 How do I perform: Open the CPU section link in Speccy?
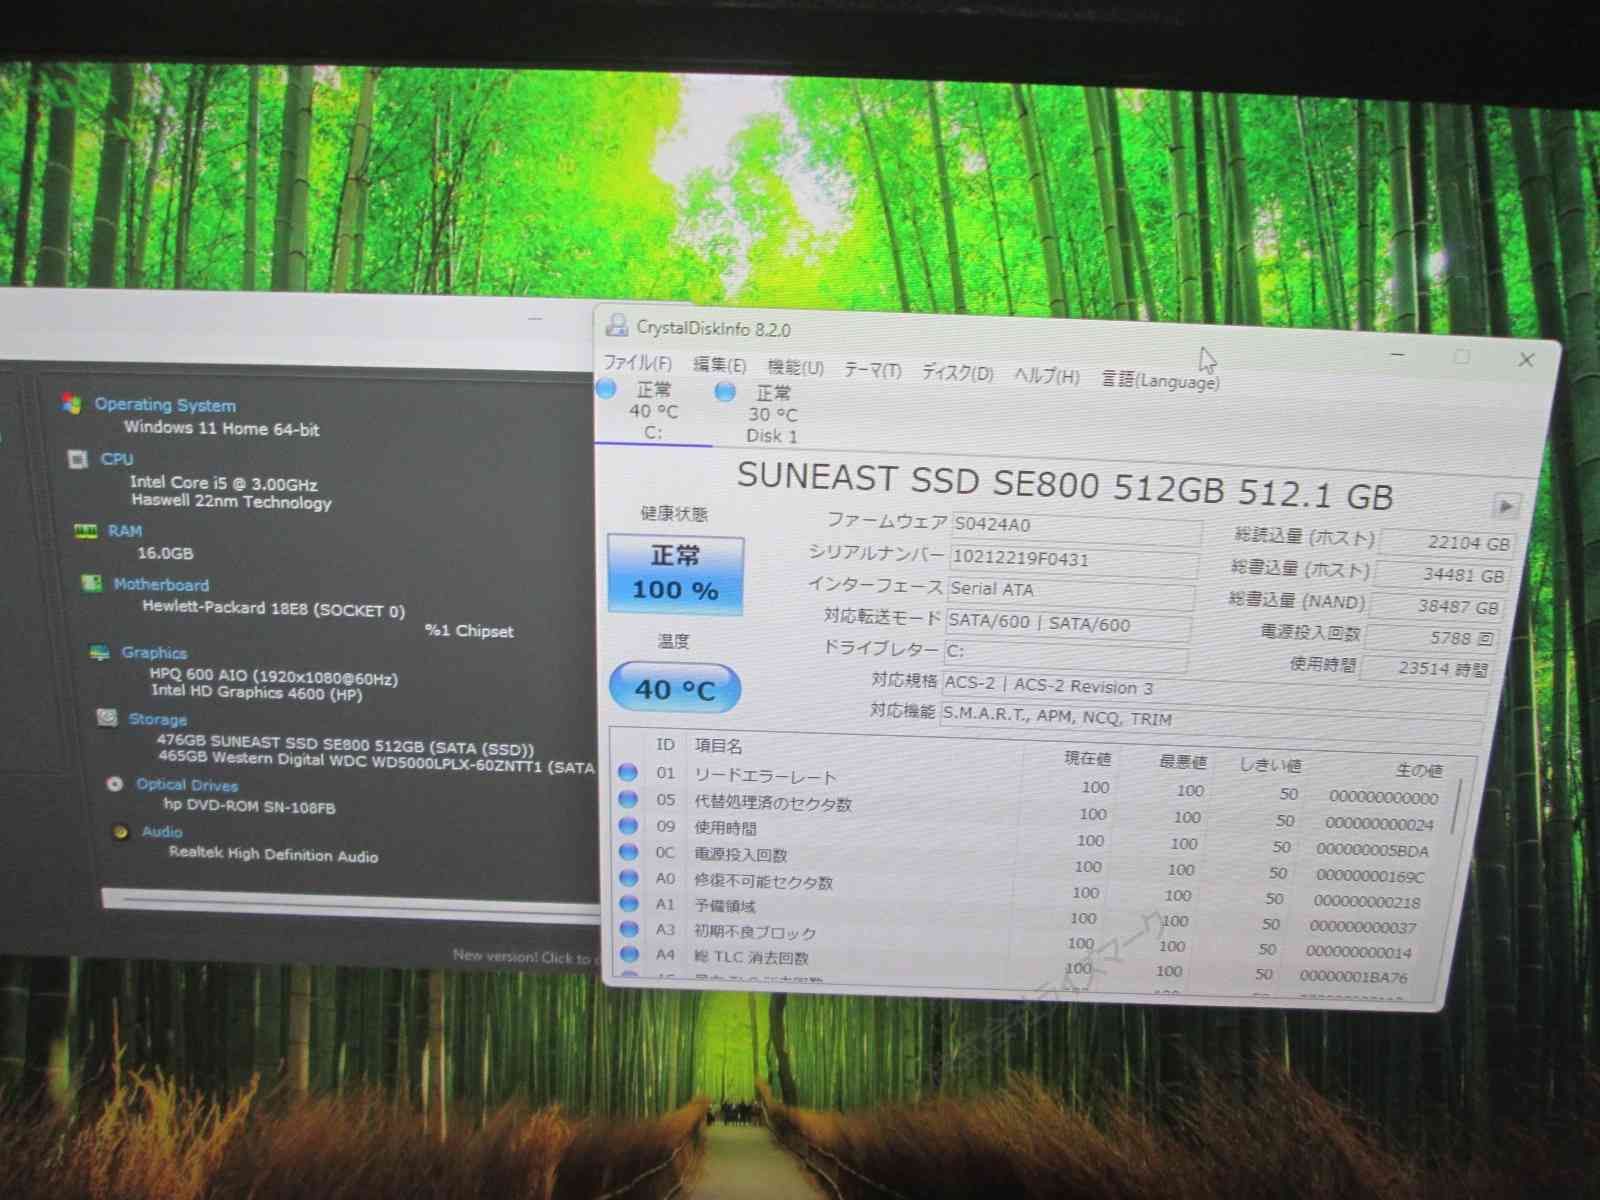[x=117, y=458]
